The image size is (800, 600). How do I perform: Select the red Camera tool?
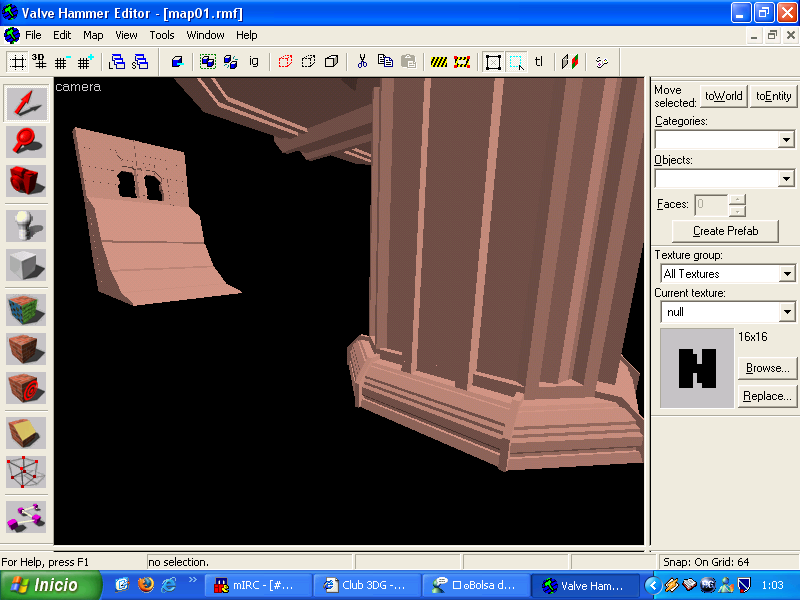click(x=26, y=181)
